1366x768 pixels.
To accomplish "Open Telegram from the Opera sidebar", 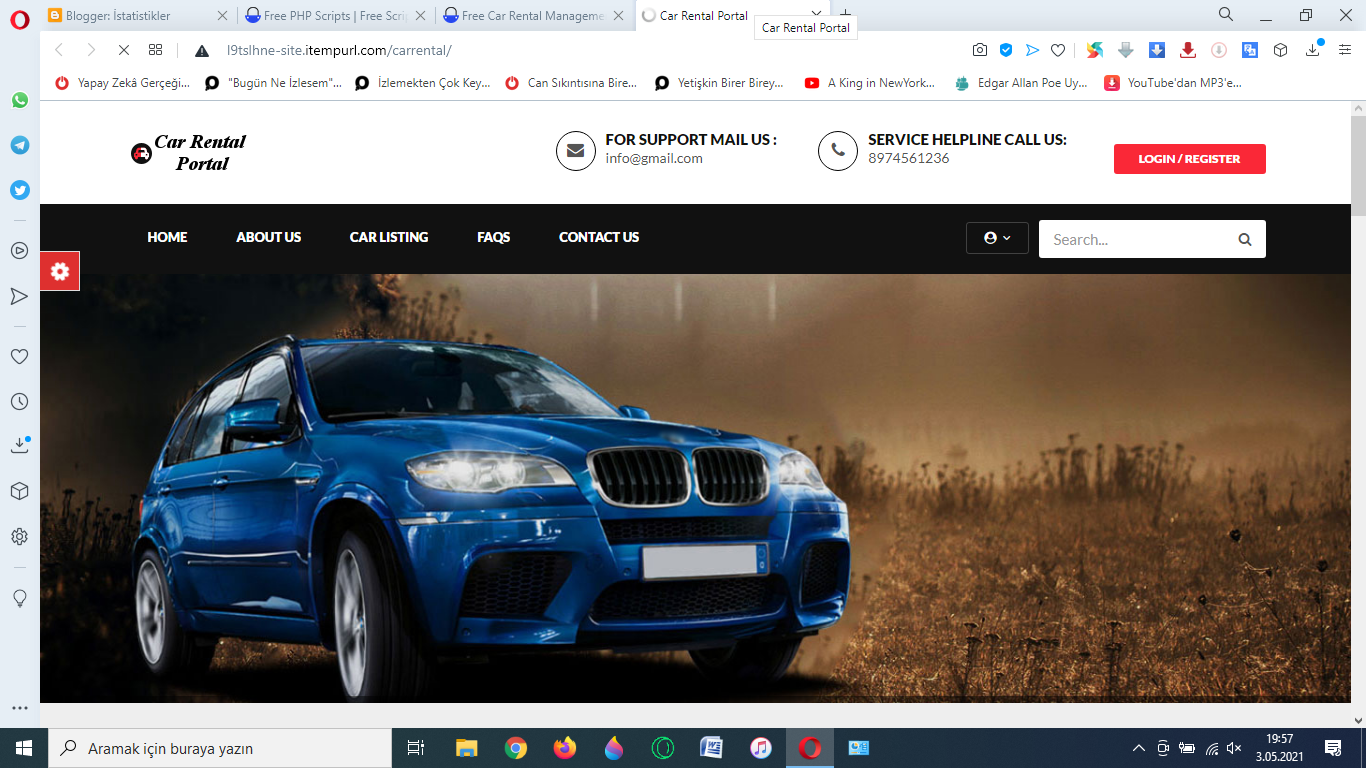I will [19, 145].
